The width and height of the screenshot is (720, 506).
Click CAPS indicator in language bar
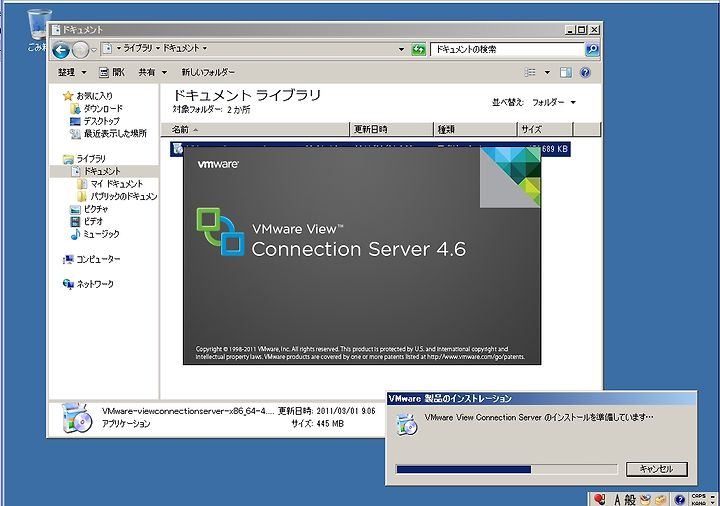[698, 496]
